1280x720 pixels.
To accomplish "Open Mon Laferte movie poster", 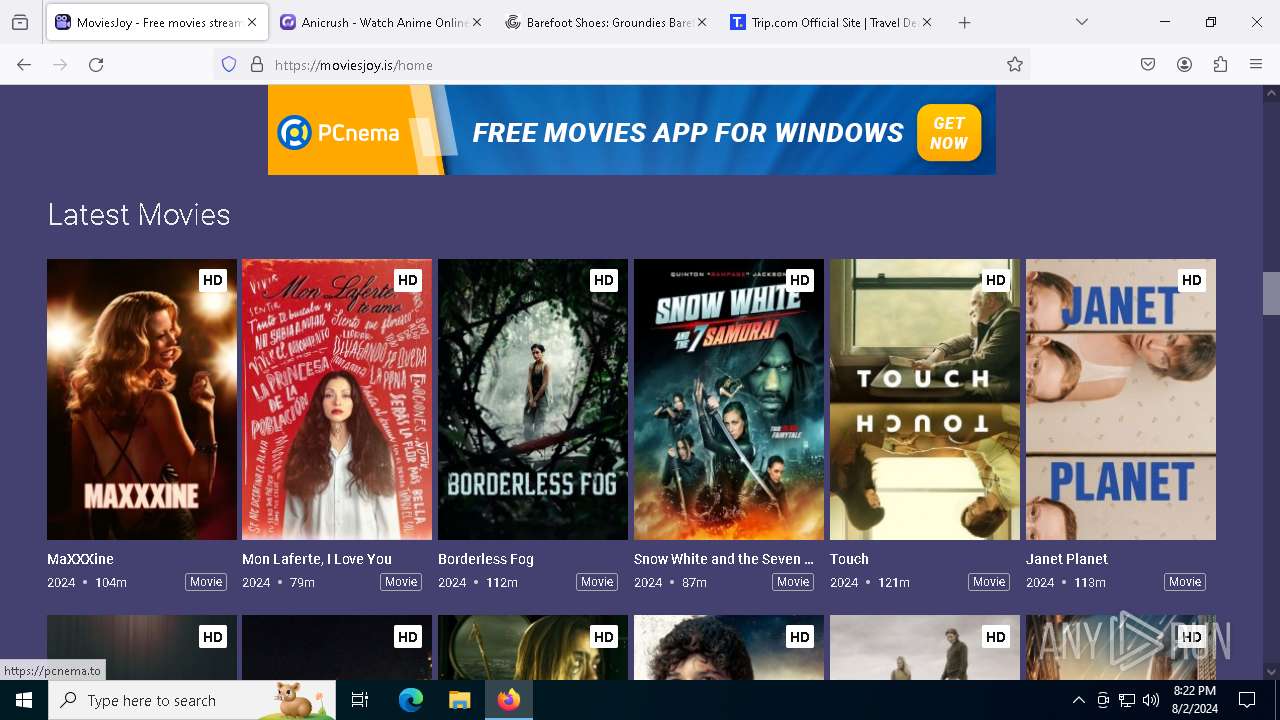I will pyautogui.click(x=337, y=400).
